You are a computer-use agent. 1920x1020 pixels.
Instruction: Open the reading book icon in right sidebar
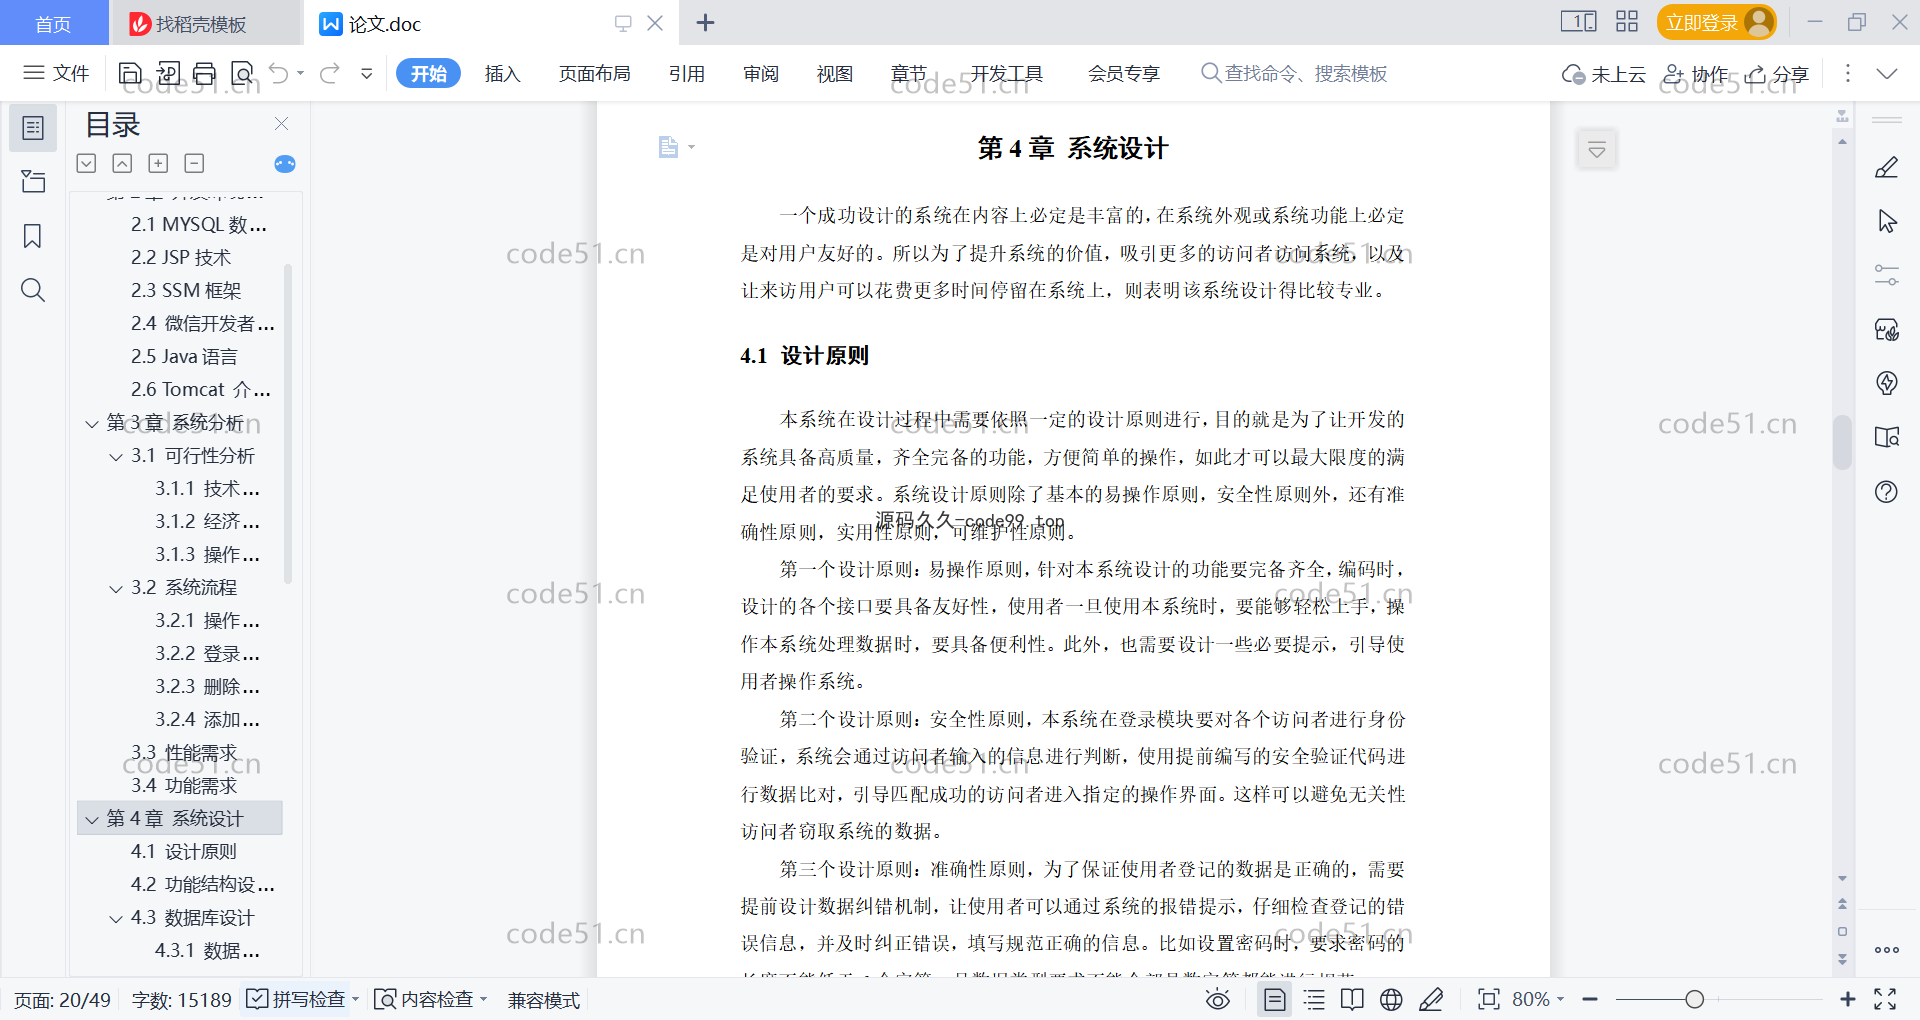pyautogui.click(x=1887, y=437)
